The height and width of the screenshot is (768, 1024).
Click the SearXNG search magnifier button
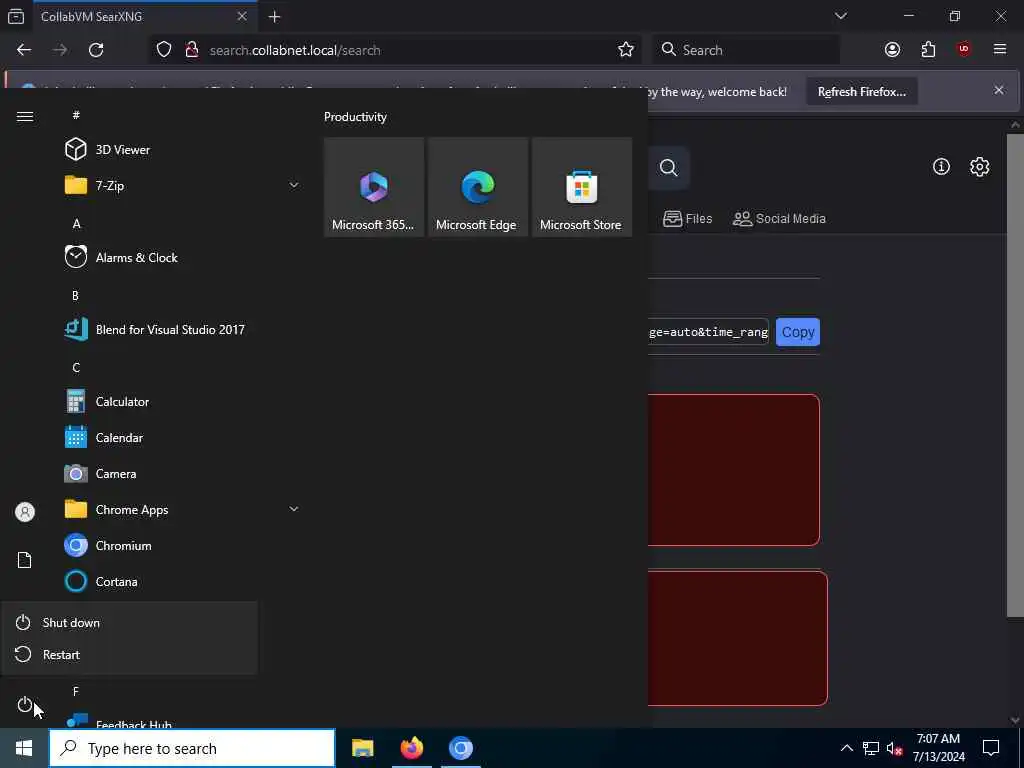[x=668, y=168]
